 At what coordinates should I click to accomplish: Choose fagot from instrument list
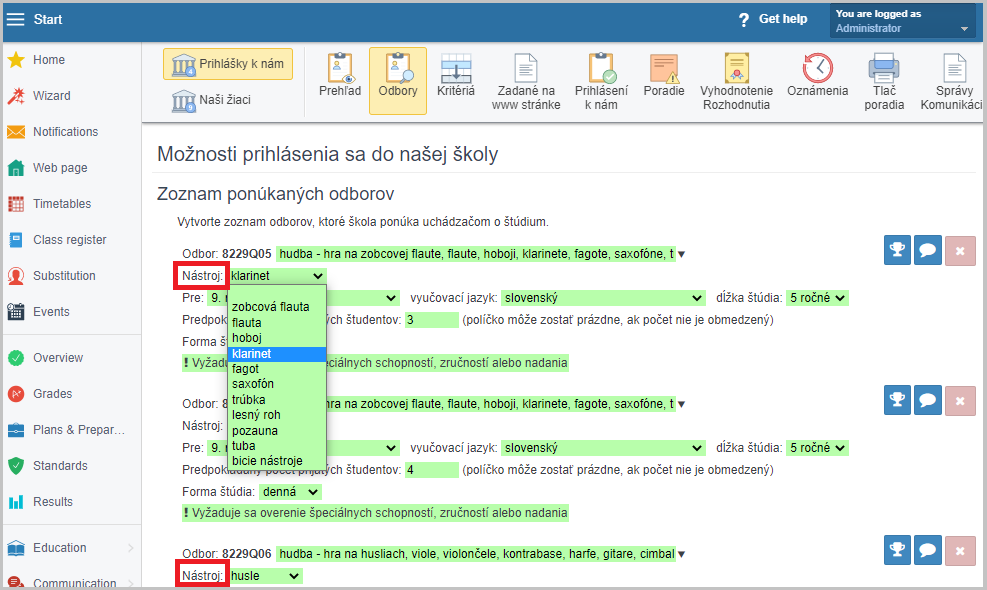(x=276, y=369)
